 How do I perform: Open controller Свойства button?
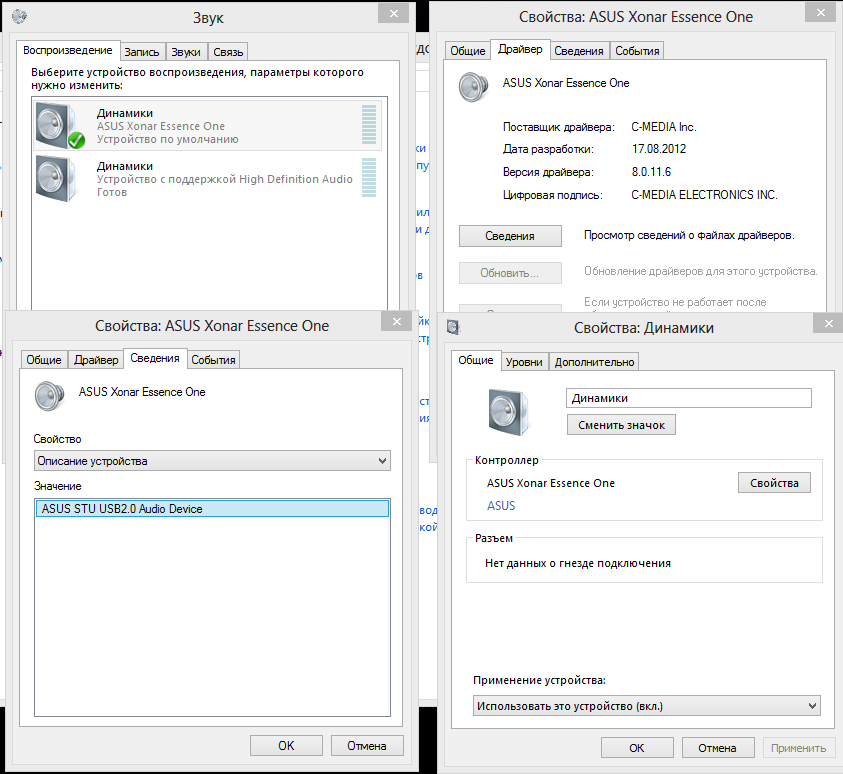point(774,483)
